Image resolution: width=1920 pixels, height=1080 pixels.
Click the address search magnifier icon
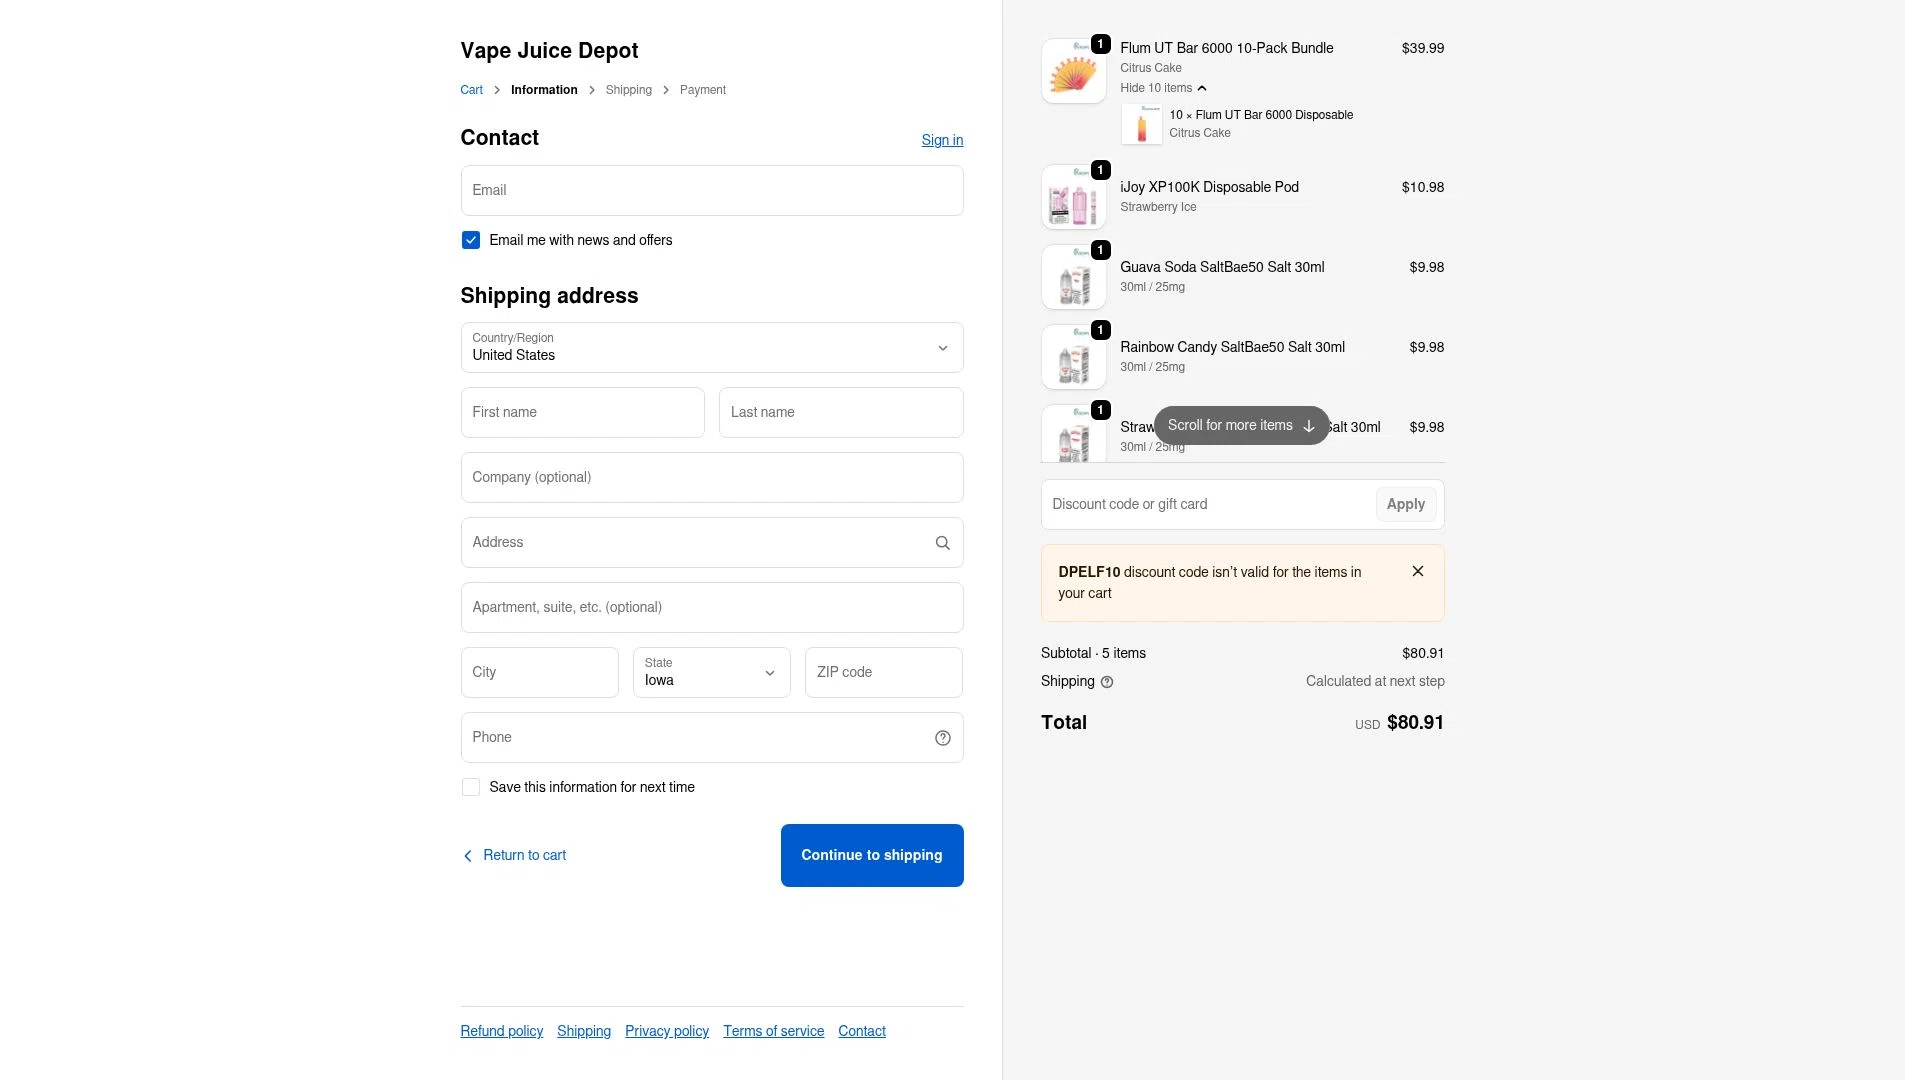942,543
